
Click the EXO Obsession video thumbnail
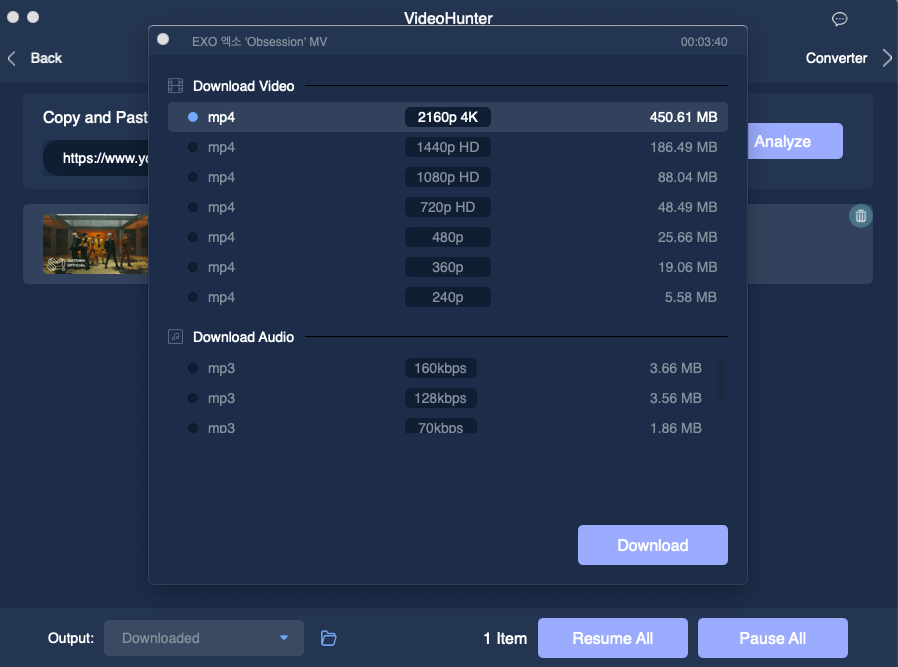coord(95,243)
